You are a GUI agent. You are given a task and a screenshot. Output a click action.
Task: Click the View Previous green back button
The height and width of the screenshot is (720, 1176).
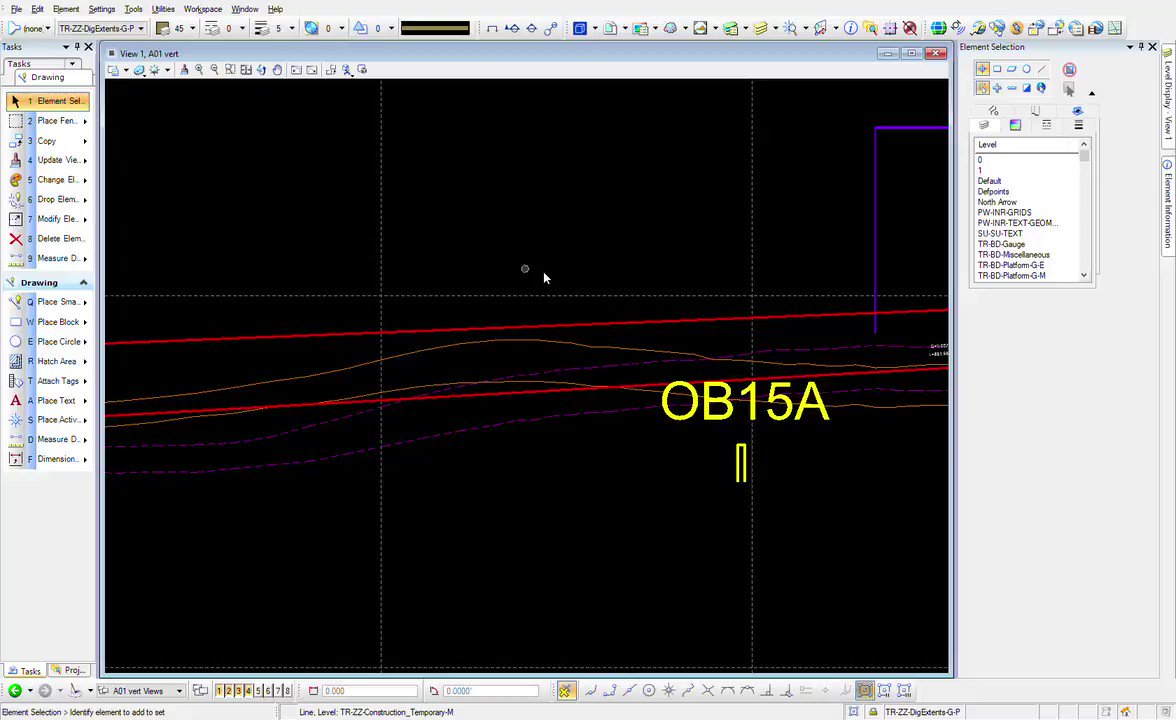pos(15,691)
